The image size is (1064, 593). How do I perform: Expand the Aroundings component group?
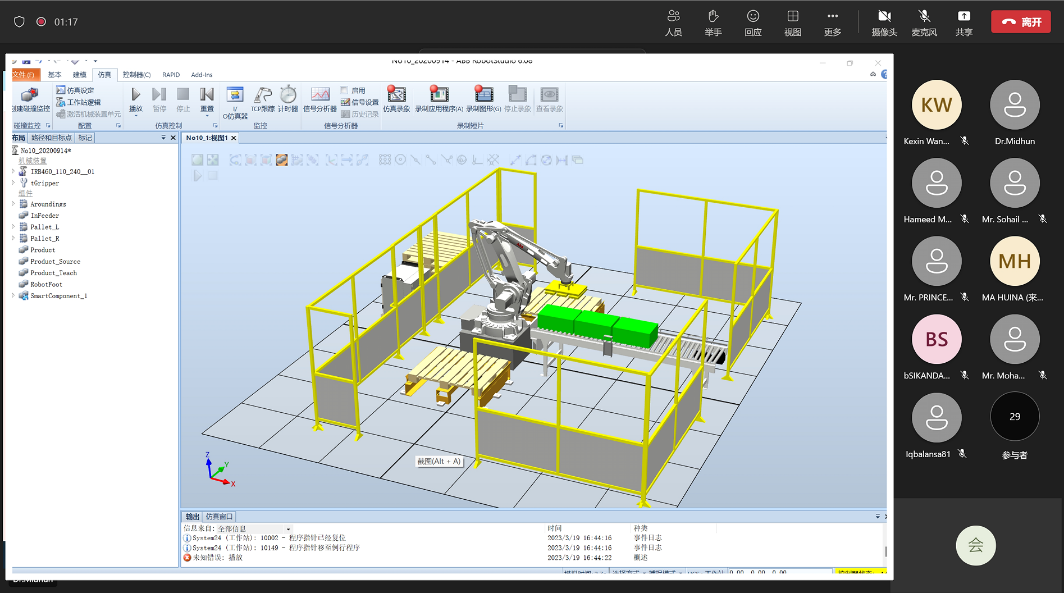point(14,204)
